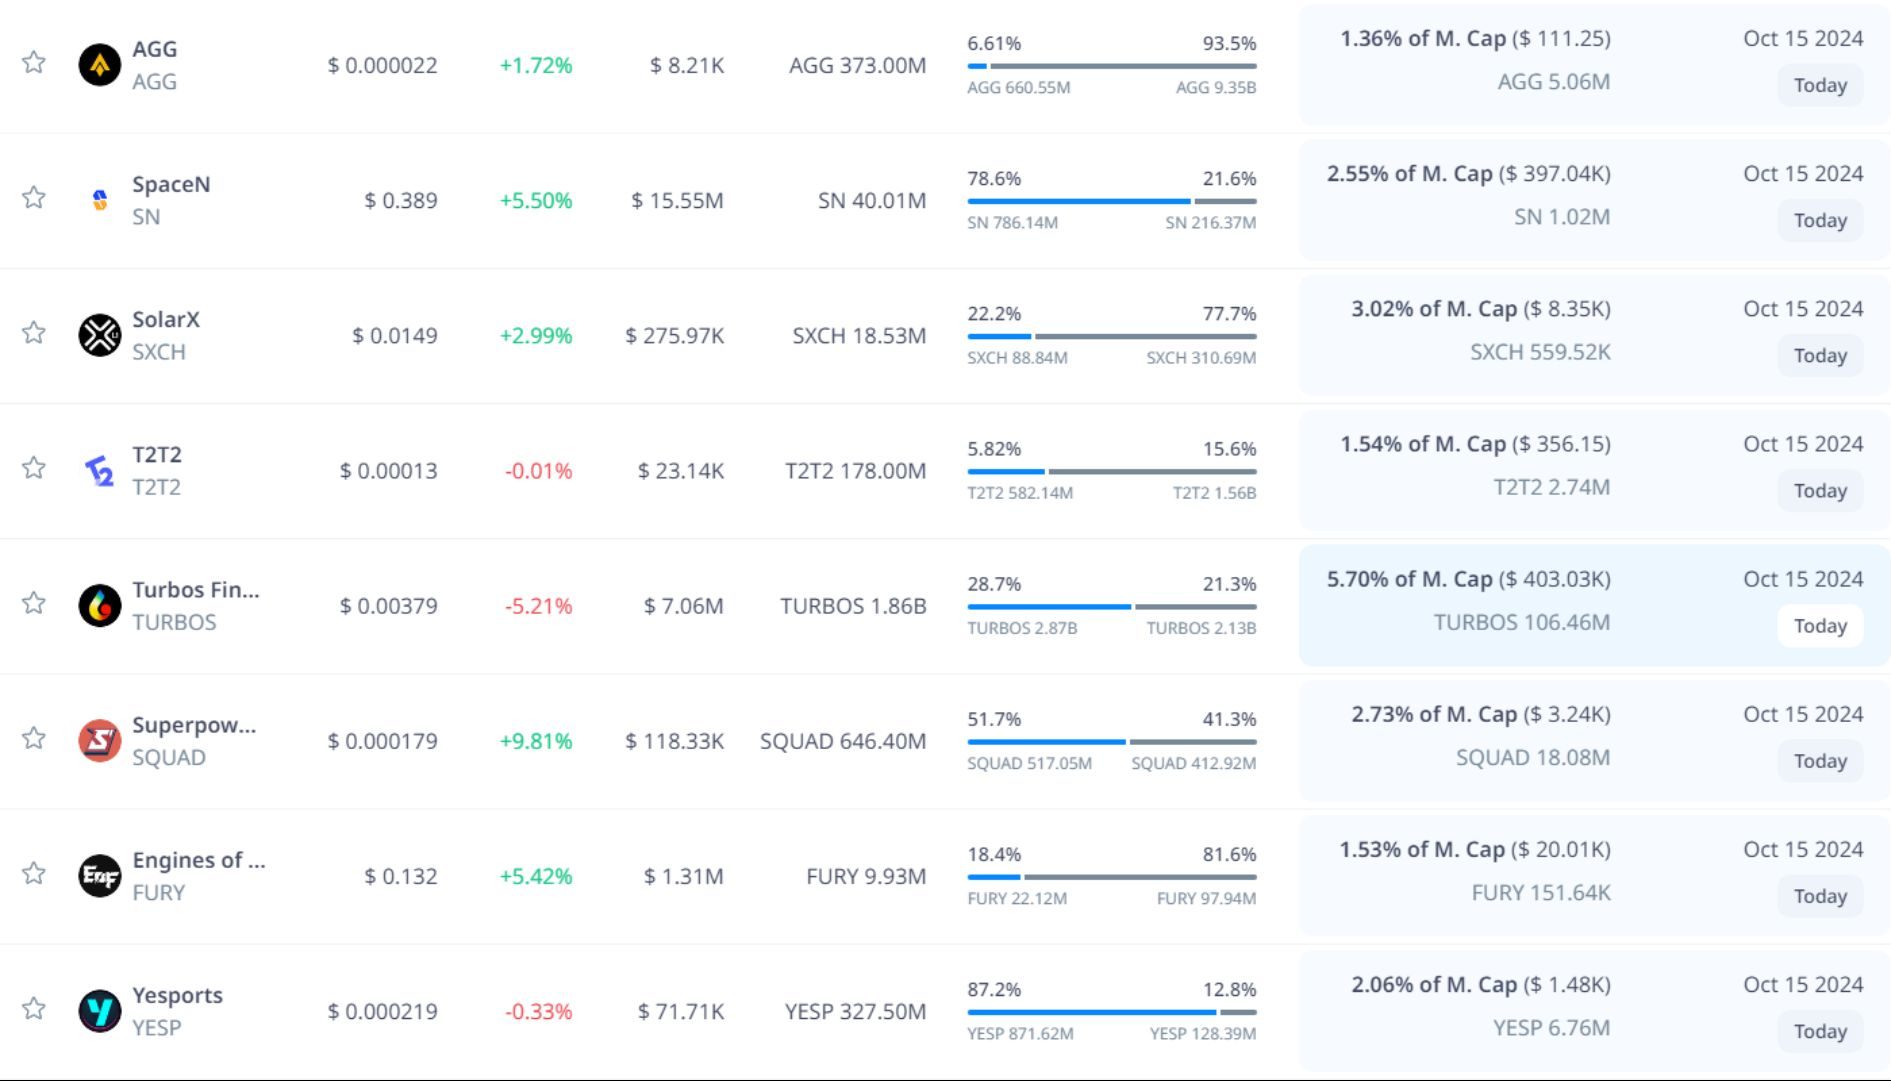The image size is (1891, 1081).
Task: Open the SpaceN name link
Action: (171, 184)
